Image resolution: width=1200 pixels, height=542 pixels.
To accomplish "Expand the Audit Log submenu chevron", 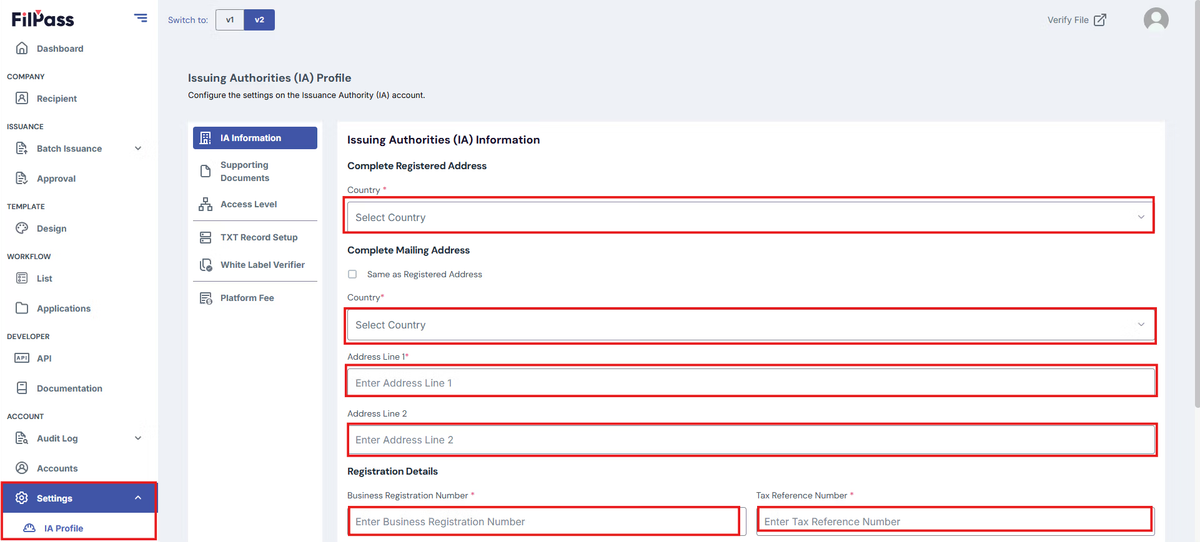I will (138, 438).
